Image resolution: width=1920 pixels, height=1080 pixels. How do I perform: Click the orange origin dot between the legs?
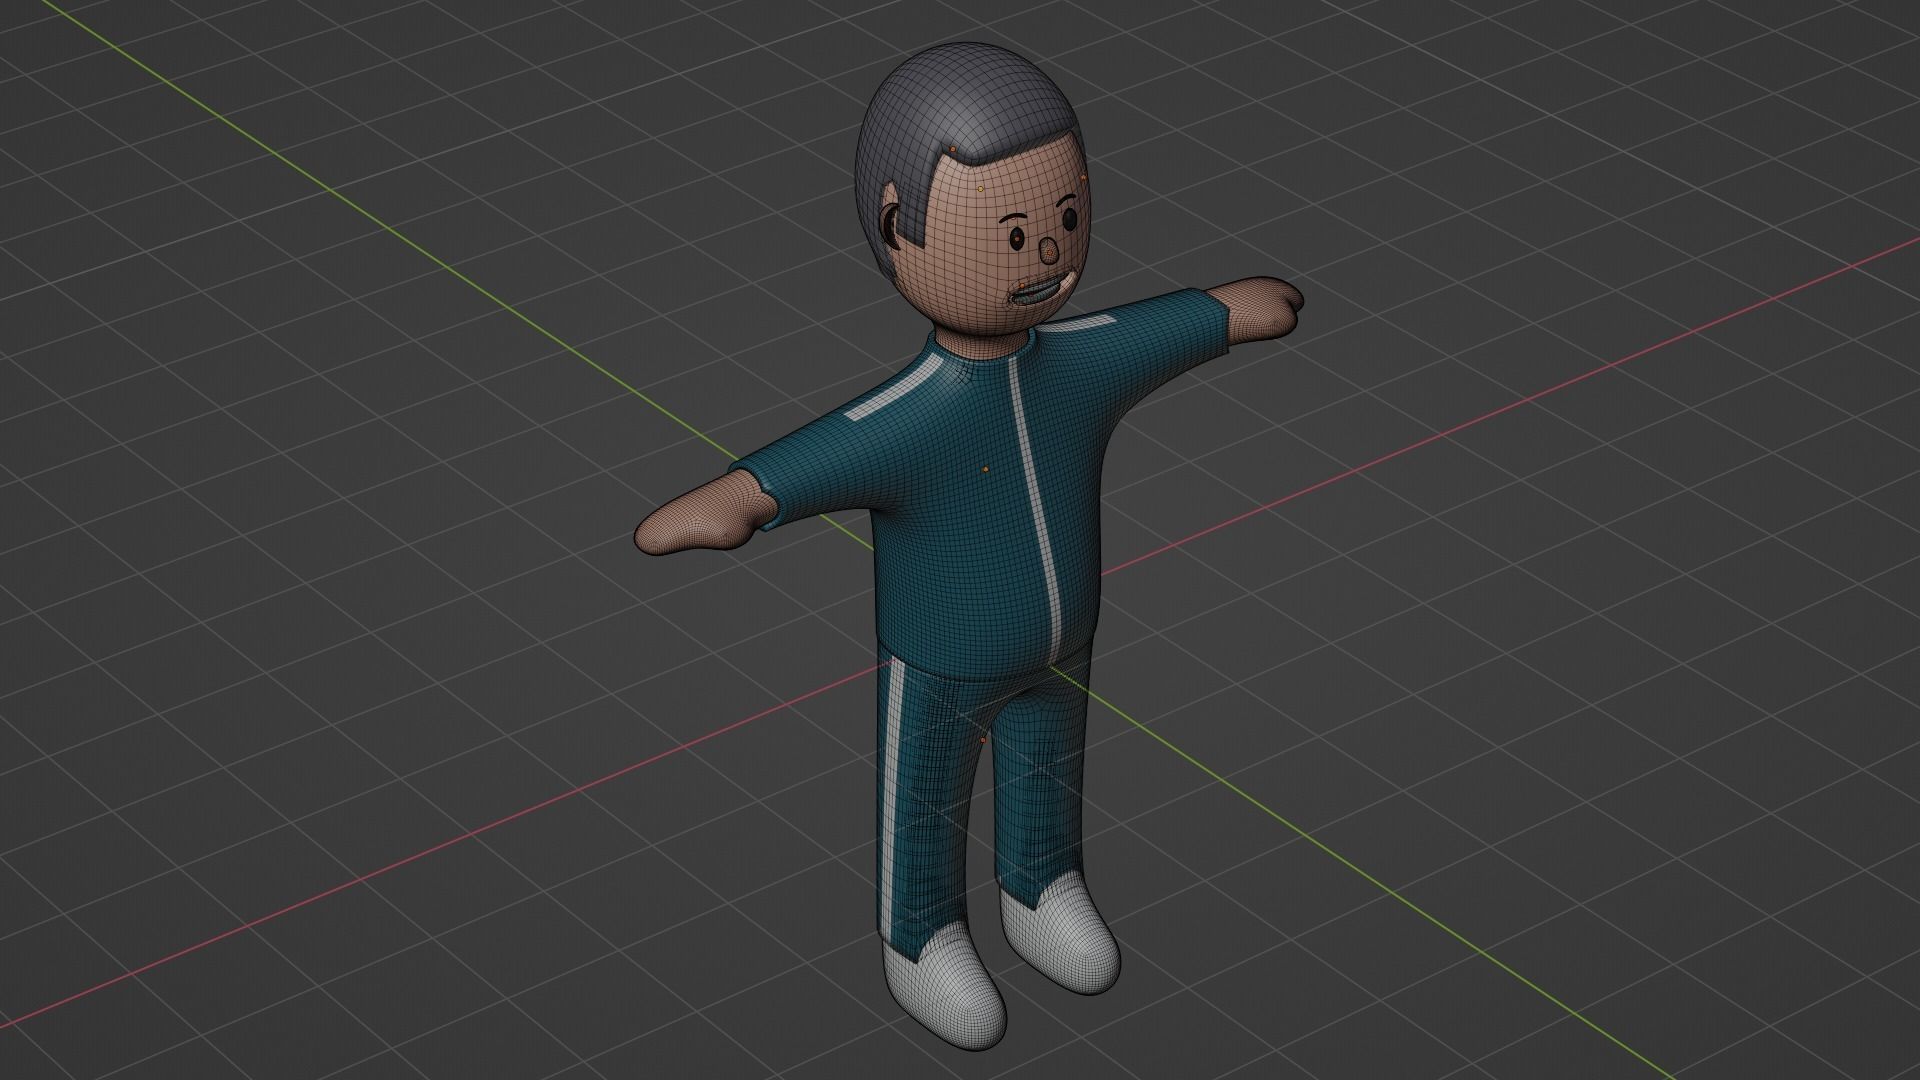pos(983,740)
